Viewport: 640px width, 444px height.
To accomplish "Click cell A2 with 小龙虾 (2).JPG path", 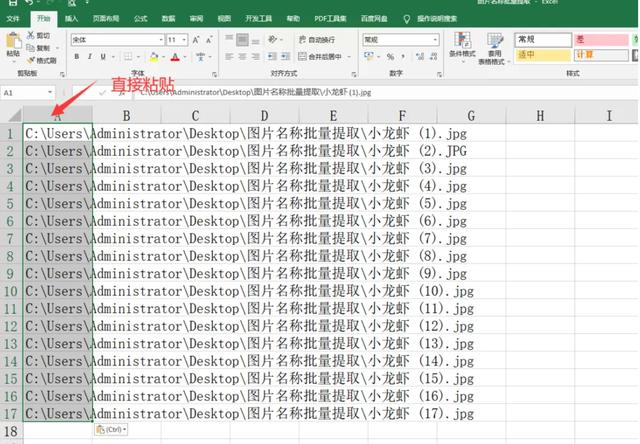I will point(57,151).
